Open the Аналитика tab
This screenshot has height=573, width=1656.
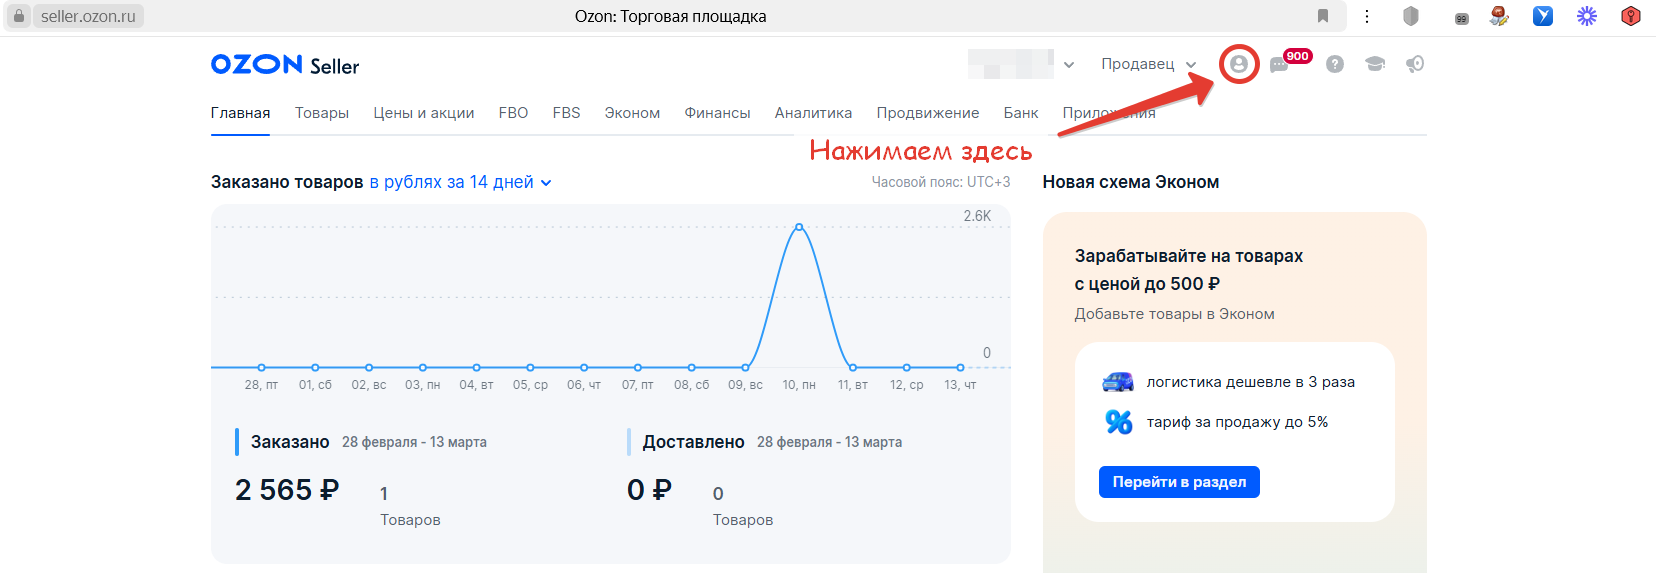[814, 113]
